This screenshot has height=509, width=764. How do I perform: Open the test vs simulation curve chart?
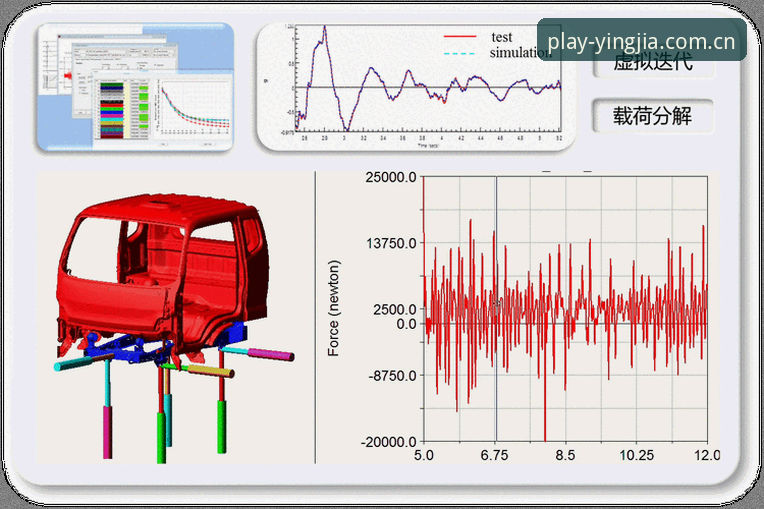416,87
